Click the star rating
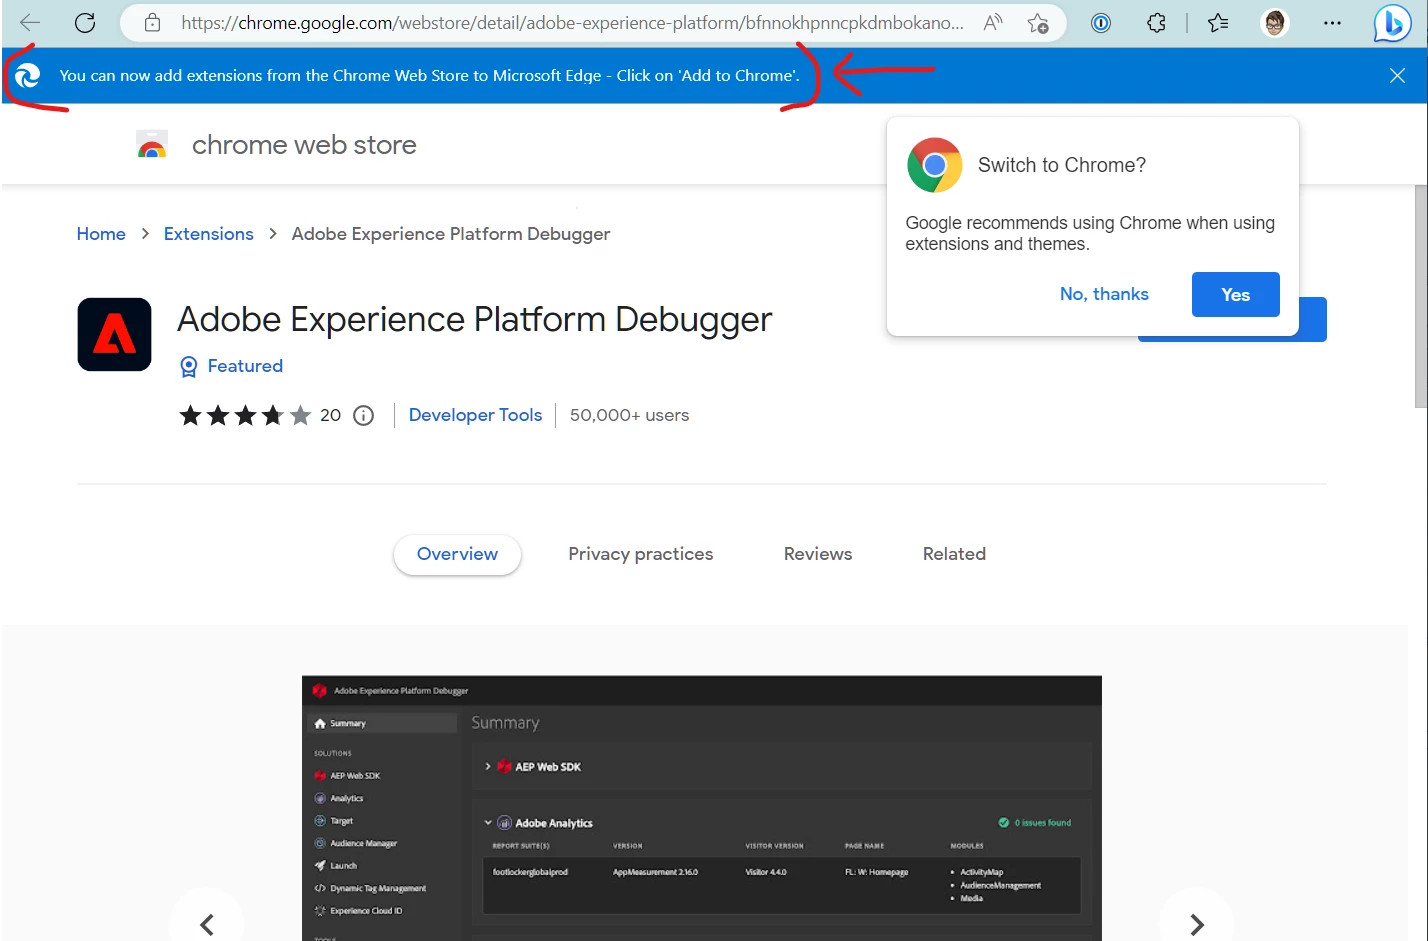1428x941 pixels. pos(245,415)
